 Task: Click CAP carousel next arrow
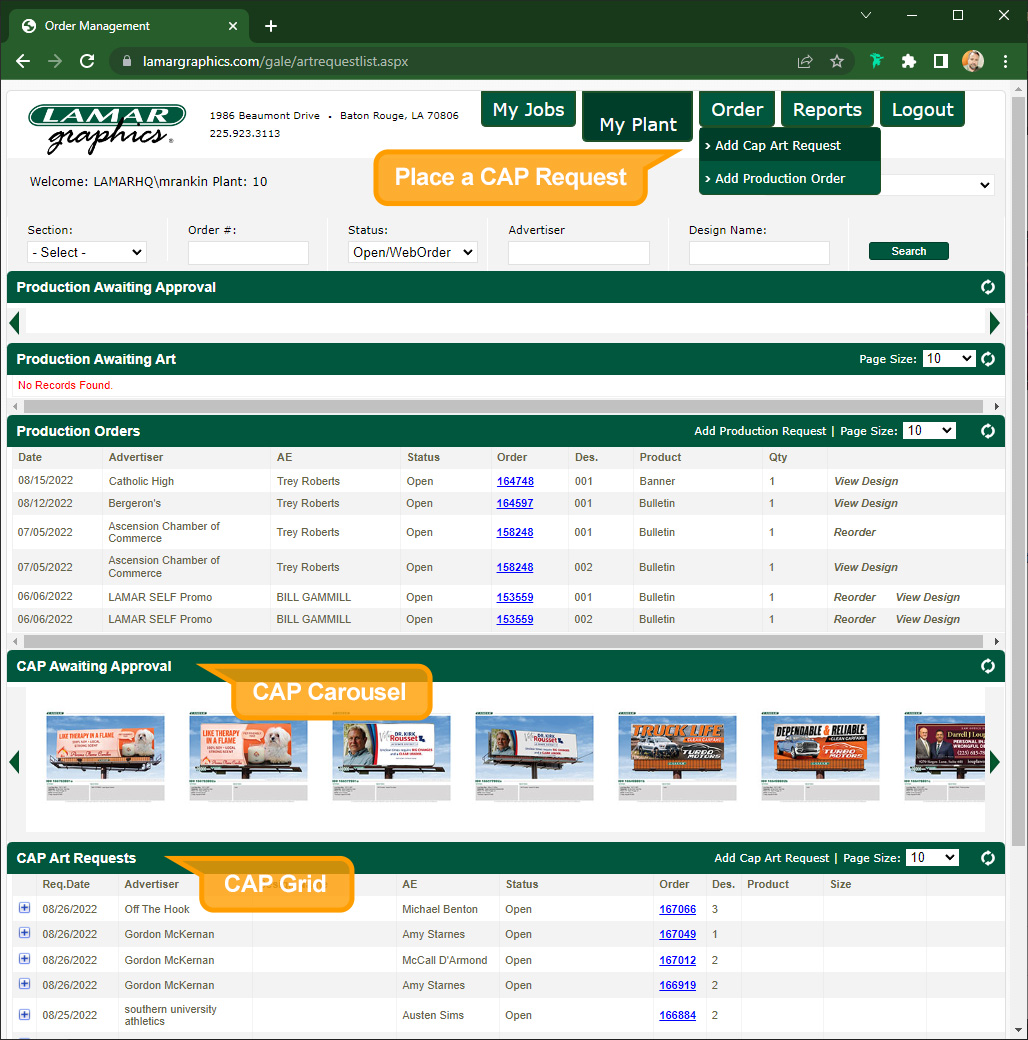[x=994, y=762]
